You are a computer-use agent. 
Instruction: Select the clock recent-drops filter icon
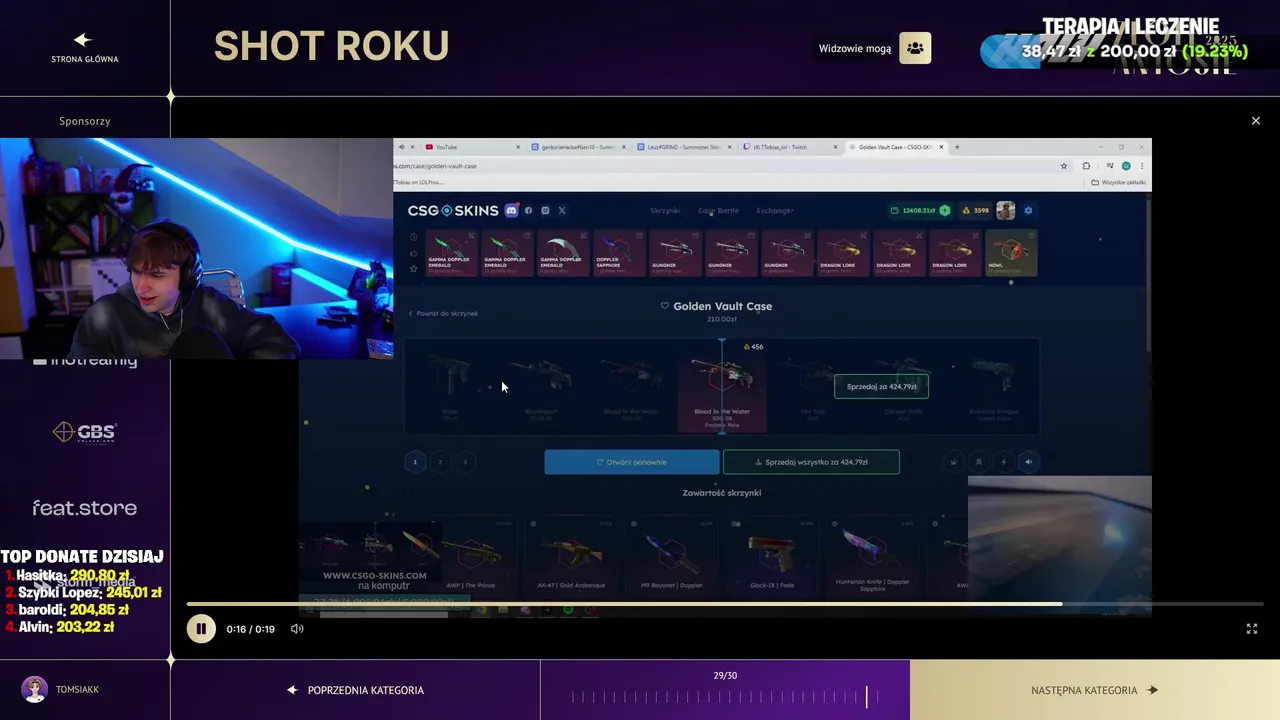click(x=413, y=237)
